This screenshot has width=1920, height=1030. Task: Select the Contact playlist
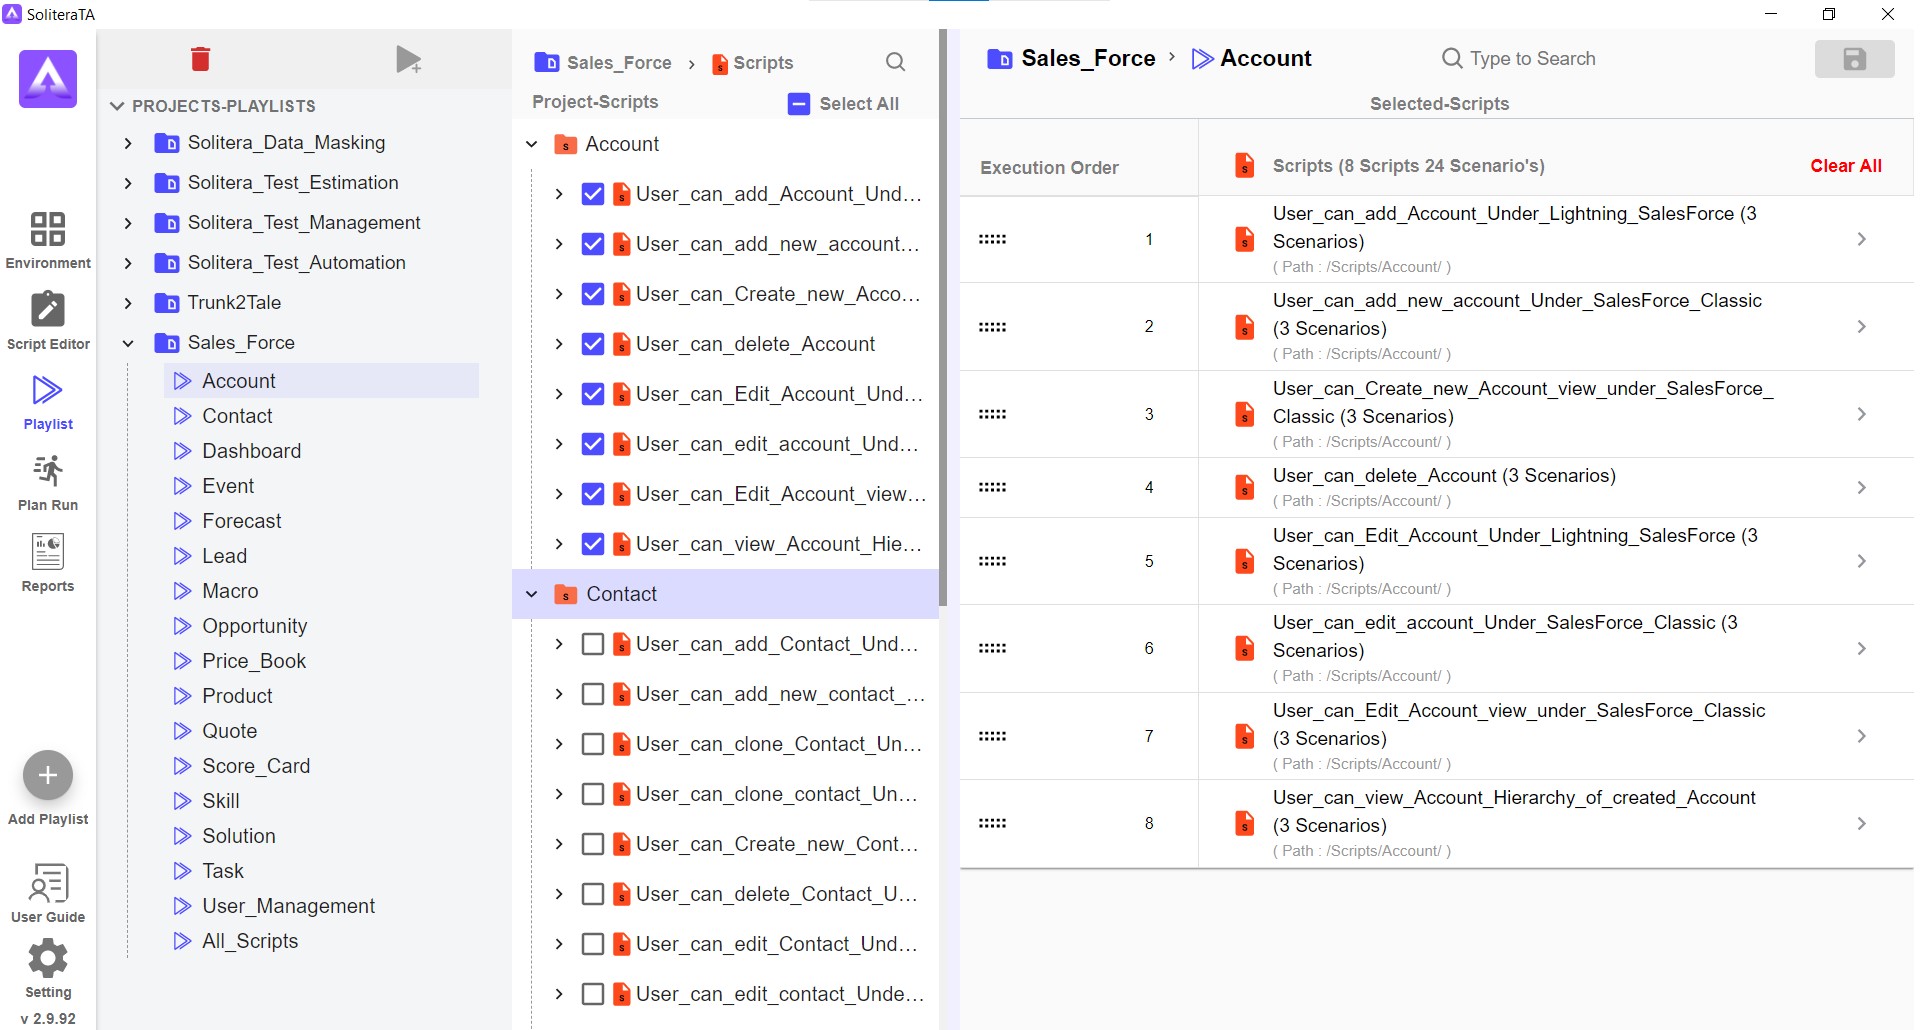point(237,416)
